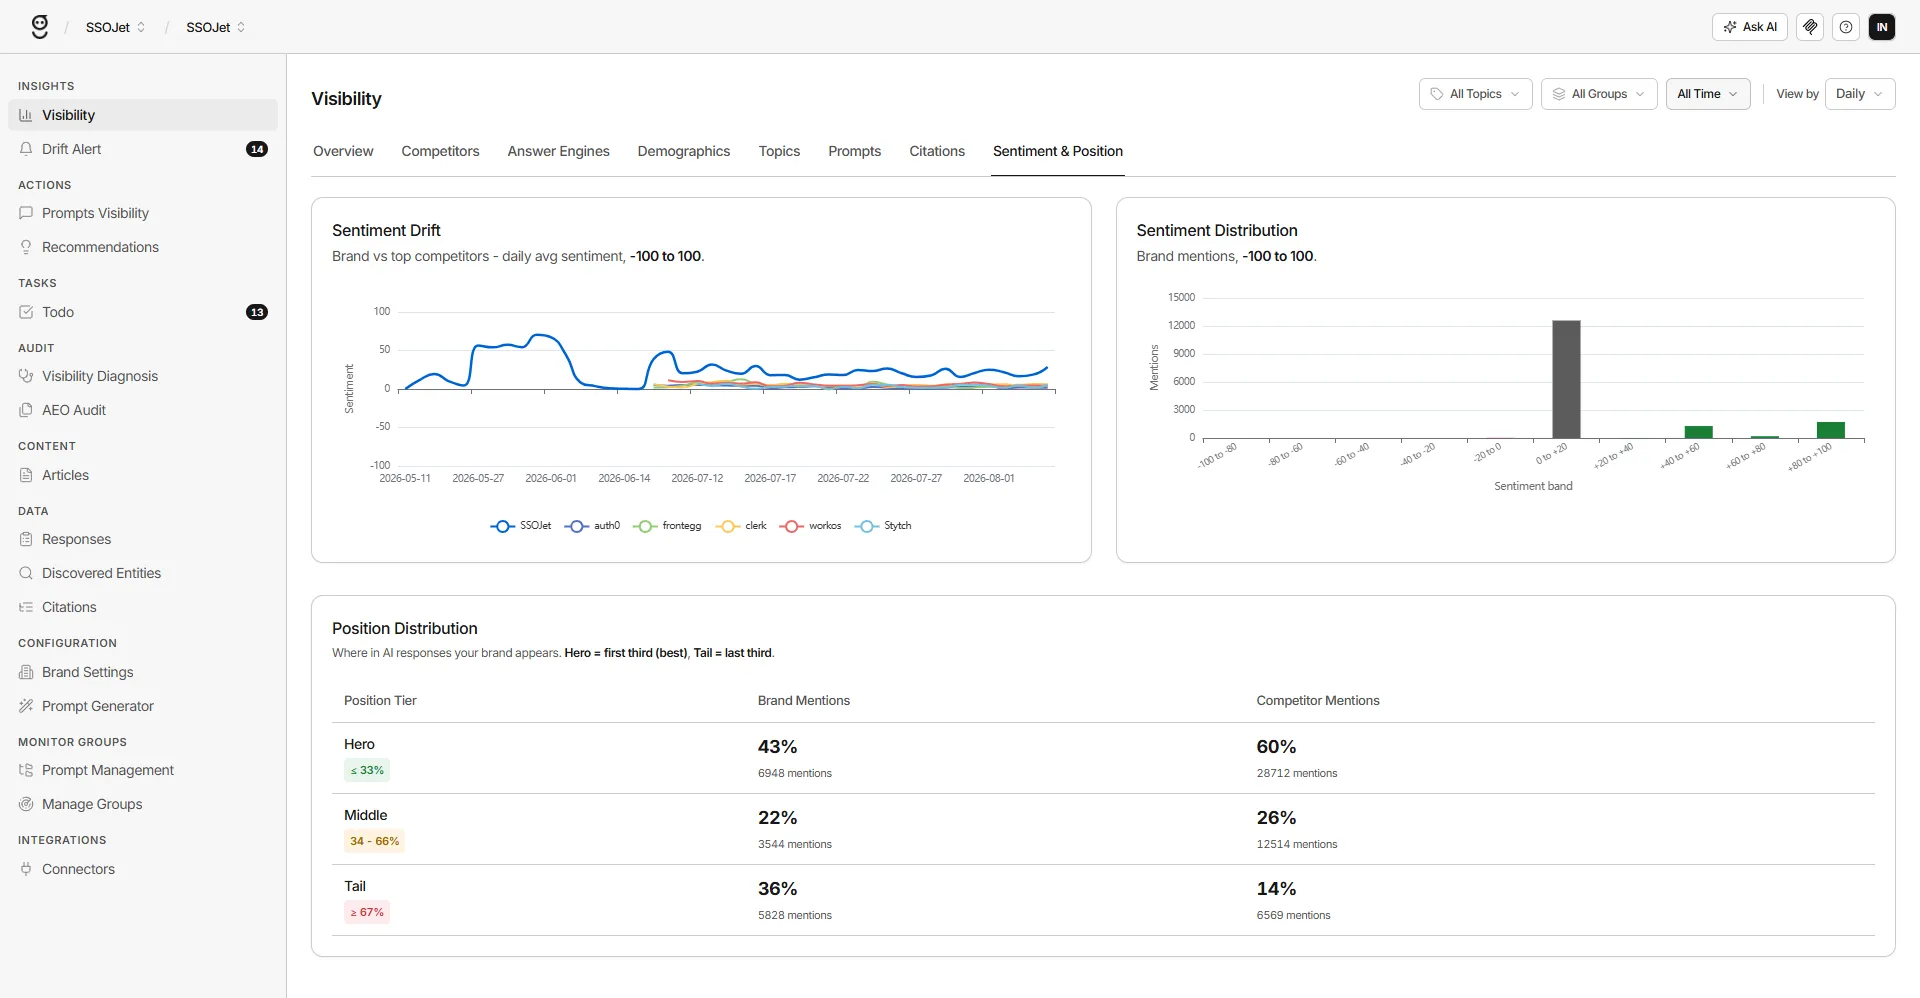The height and width of the screenshot is (998, 1920).
Task: Open the All Groups dropdown
Action: pos(1599,94)
